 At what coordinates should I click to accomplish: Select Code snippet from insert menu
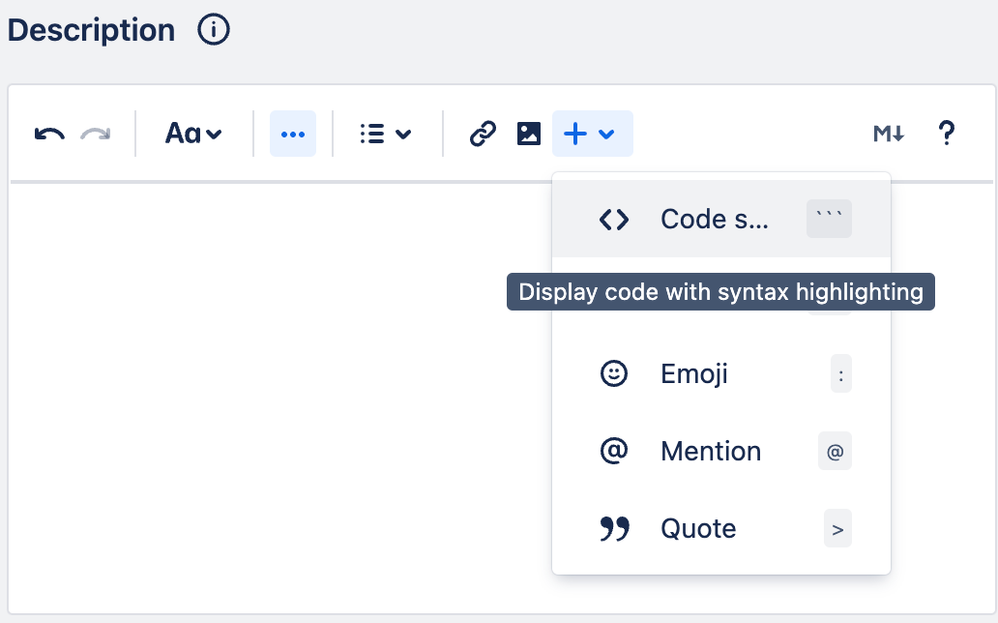(721, 219)
